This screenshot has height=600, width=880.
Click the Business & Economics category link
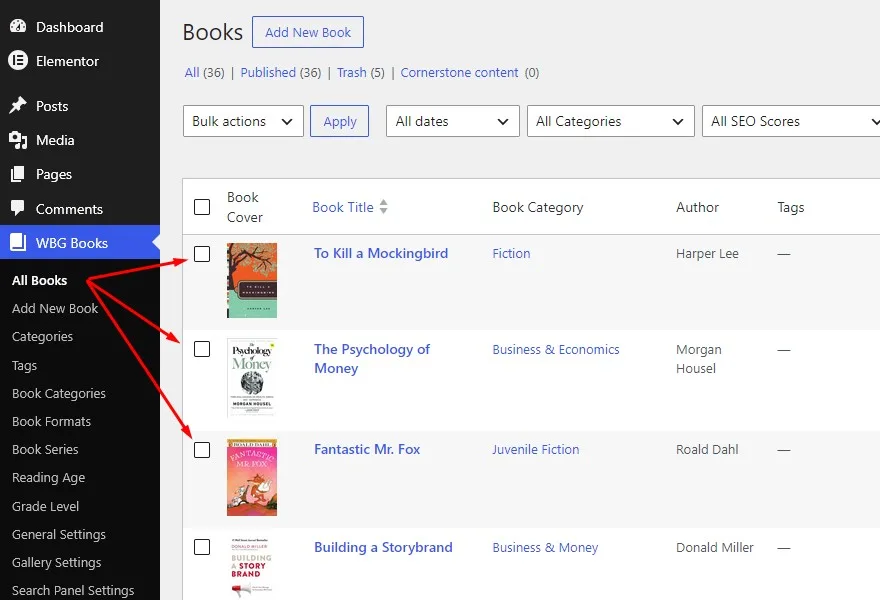(x=556, y=349)
